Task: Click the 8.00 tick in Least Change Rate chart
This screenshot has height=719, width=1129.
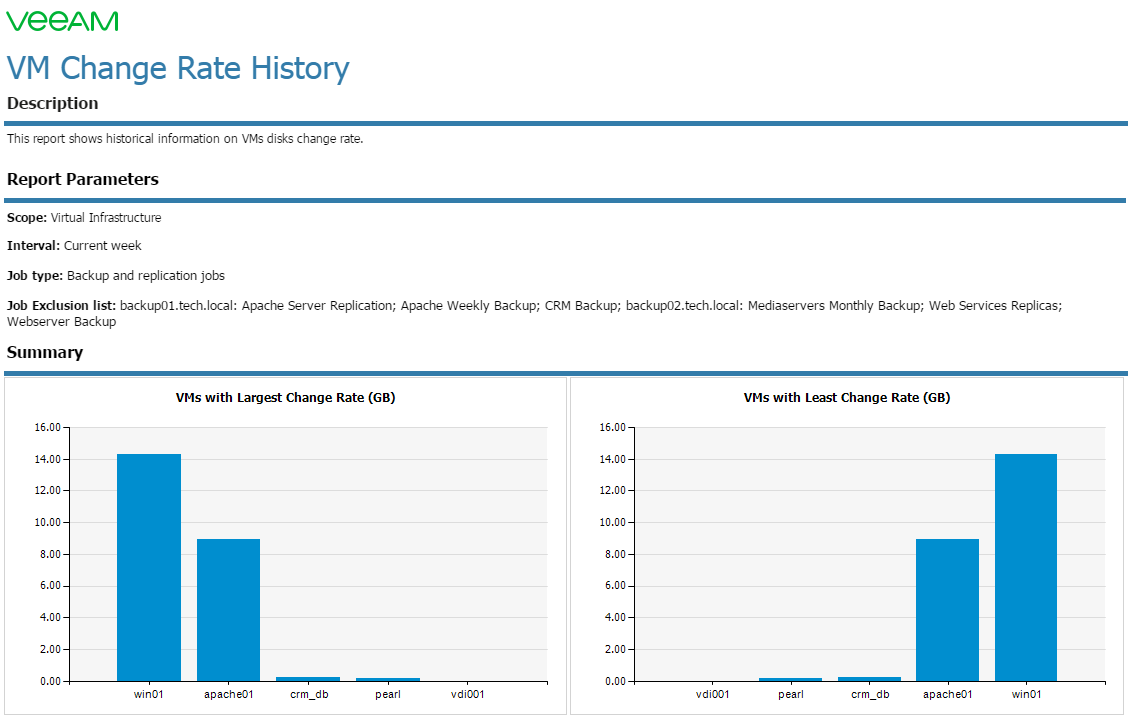Action: click(616, 554)
